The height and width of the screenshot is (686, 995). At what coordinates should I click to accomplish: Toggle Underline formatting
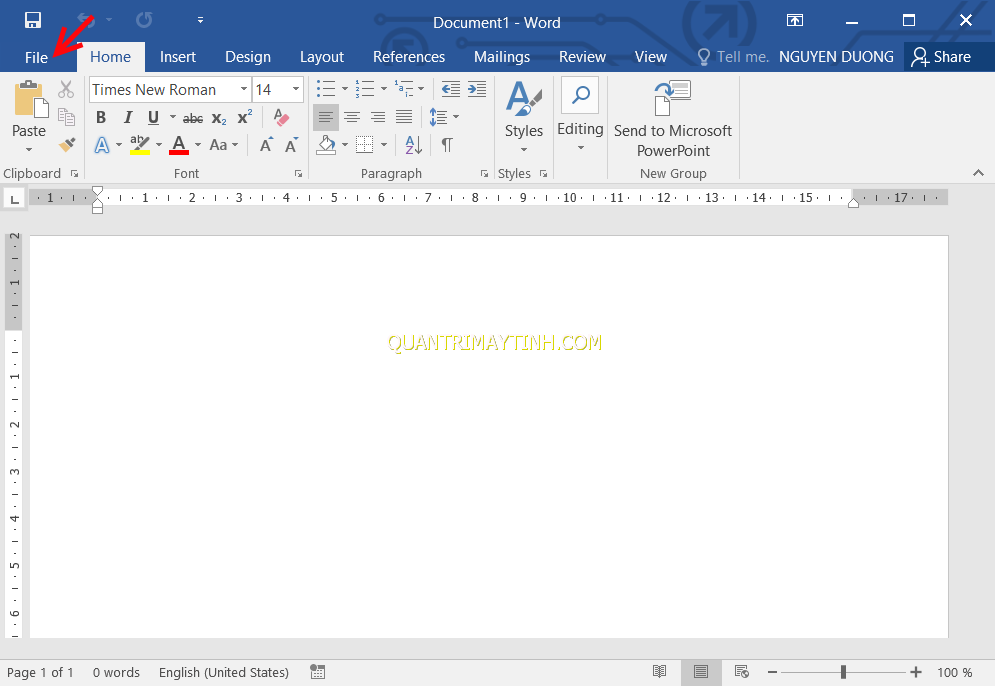point(153,117)
